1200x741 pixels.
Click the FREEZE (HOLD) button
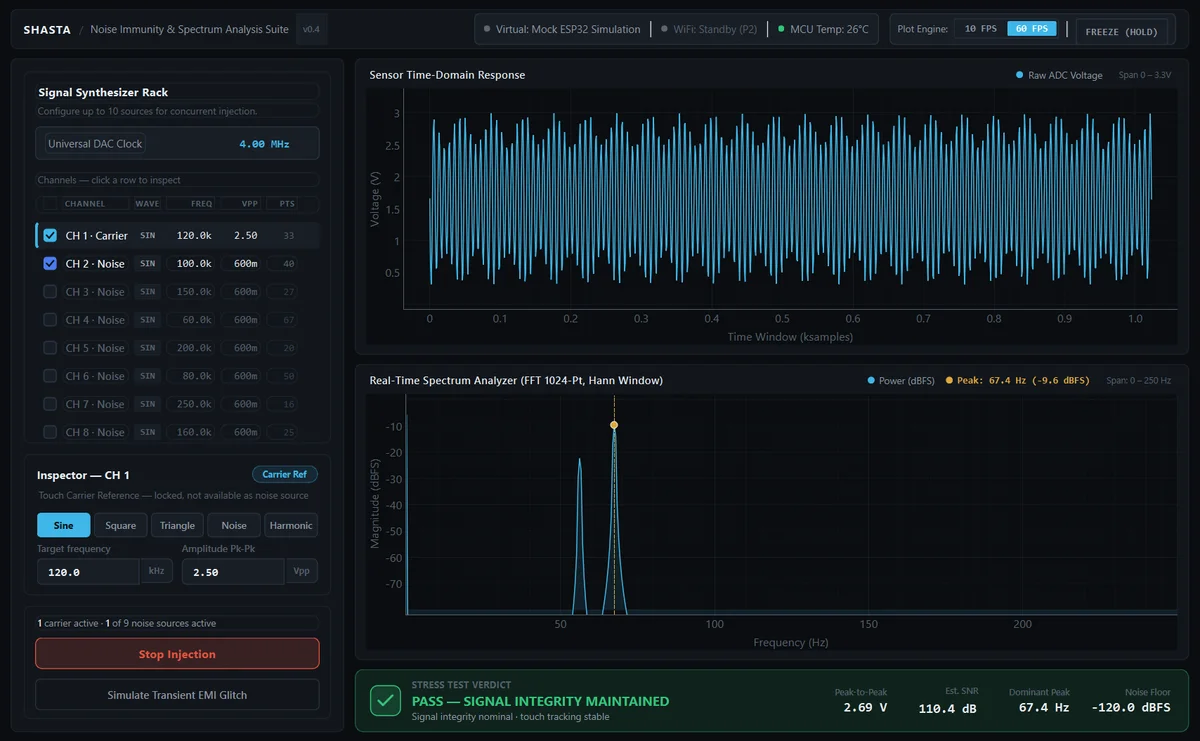[1121, 31]
